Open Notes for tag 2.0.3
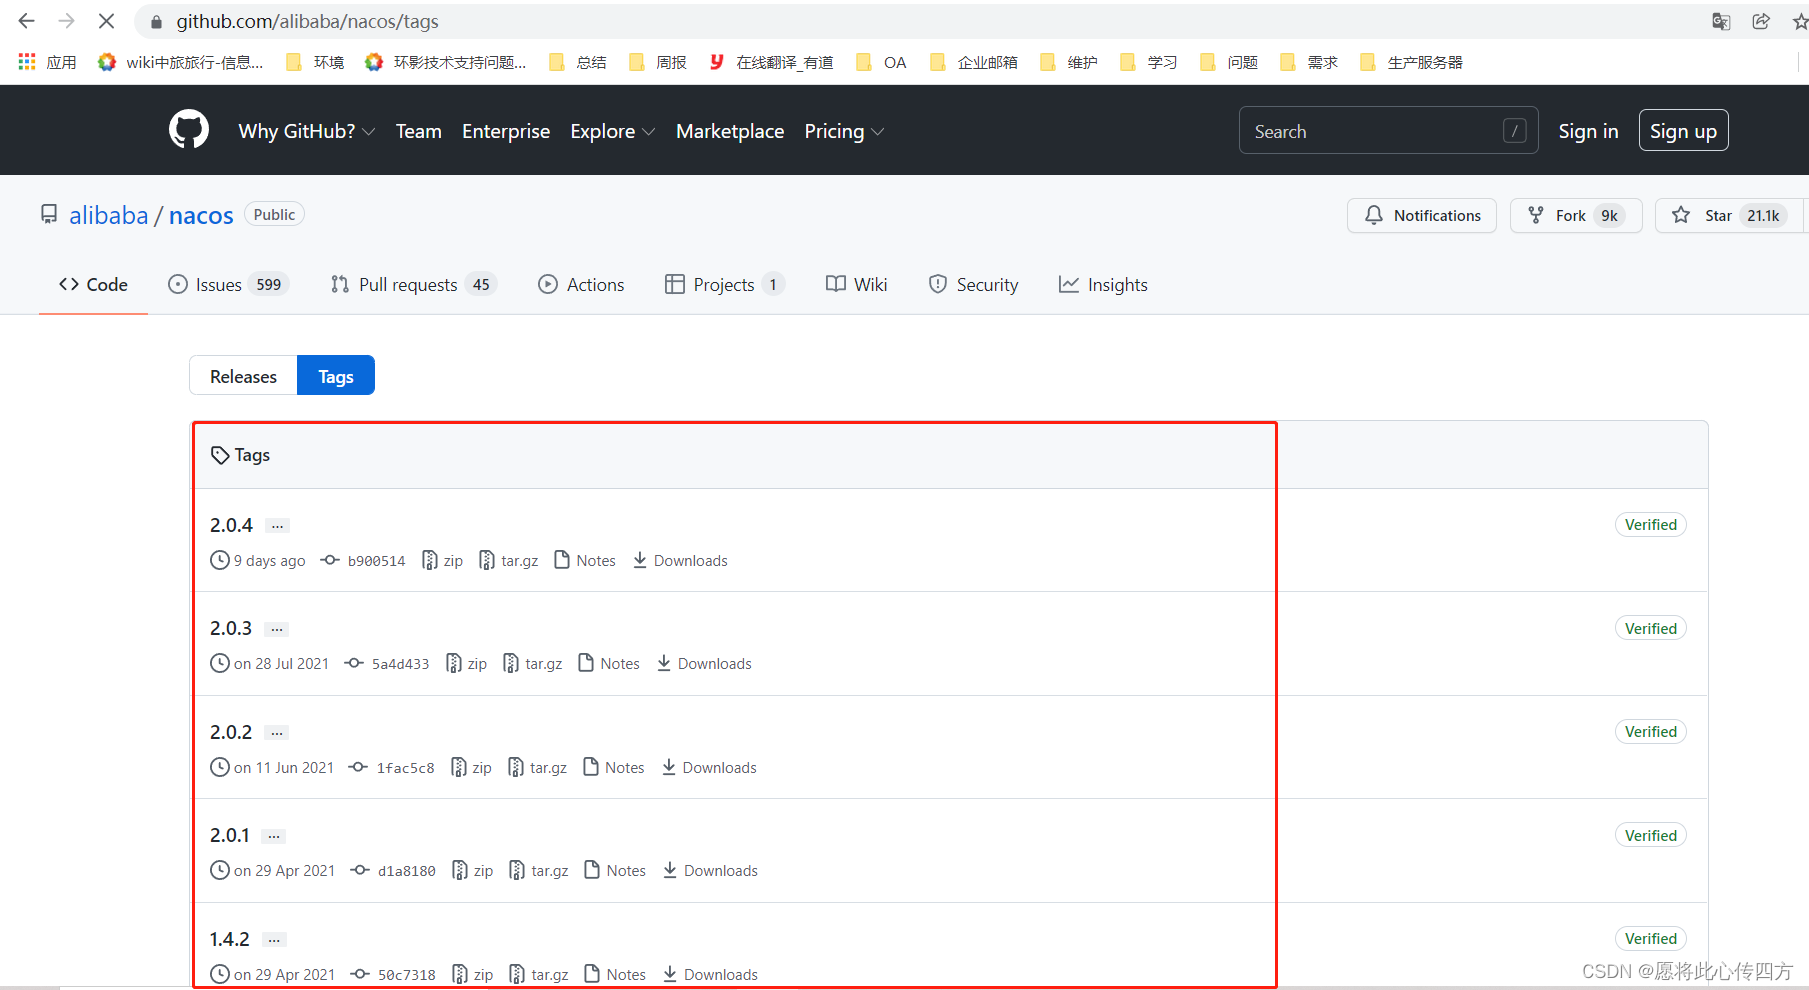The height and width of the screenshot is (990, 1809). click(609, 664)
